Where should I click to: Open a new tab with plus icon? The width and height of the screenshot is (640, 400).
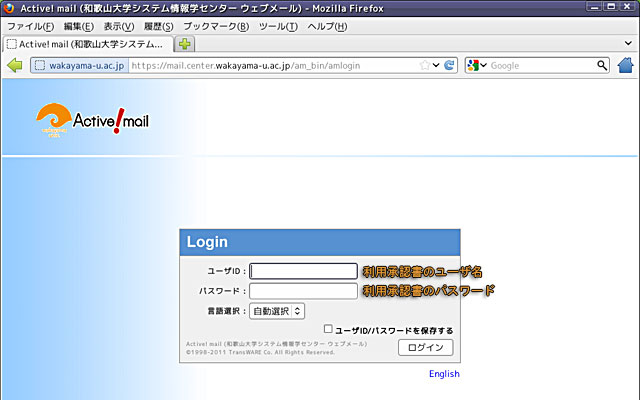click(x=185, y=44)
